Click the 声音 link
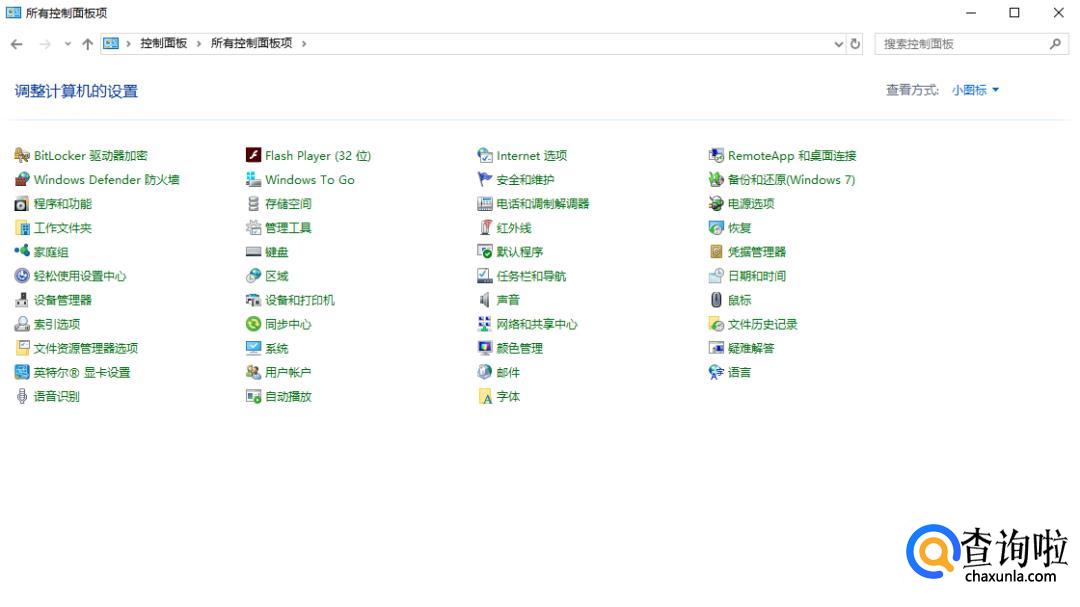This screenshot has width=1080, height=607. coord(508,300)
